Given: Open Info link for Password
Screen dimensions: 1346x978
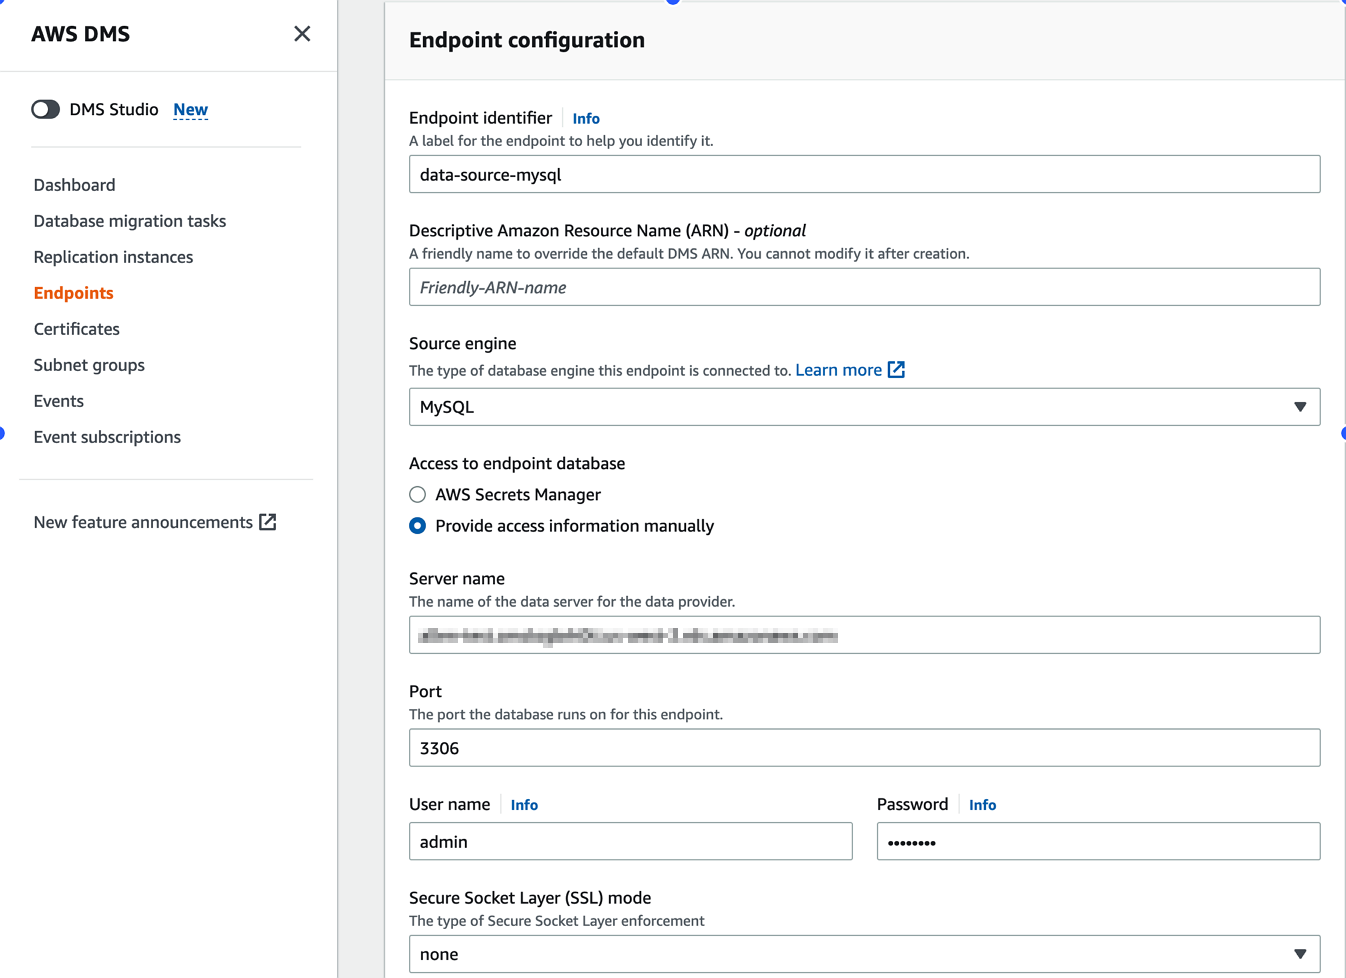Looking at the screenshot, I should click(x=982, y=805).
